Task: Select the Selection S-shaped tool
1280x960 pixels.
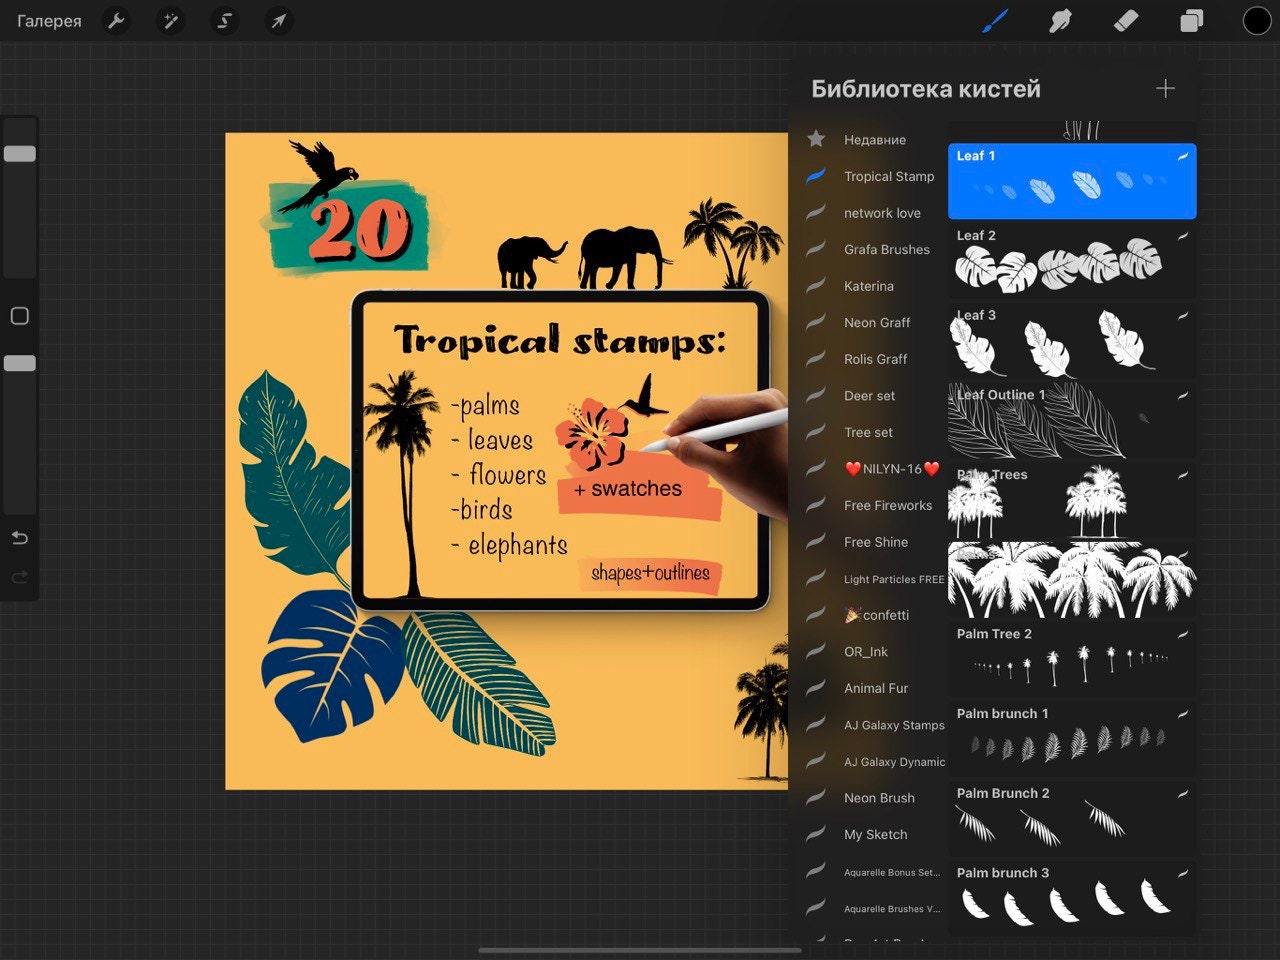Action: [x=225, y=21]
